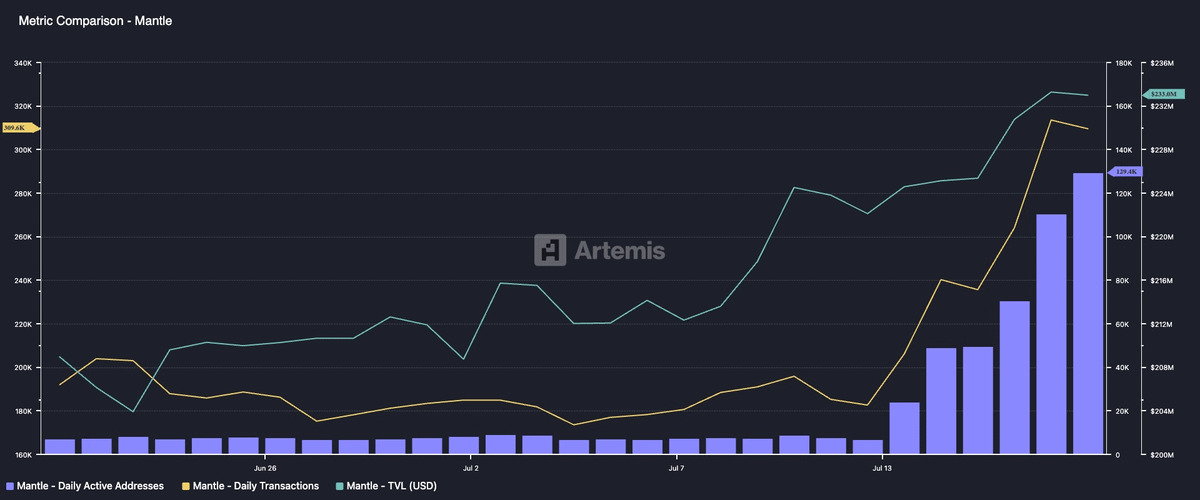Click the $220M right axis label
The image size is (1200, 500).
pyautogui.click(x=1161, y=237)
